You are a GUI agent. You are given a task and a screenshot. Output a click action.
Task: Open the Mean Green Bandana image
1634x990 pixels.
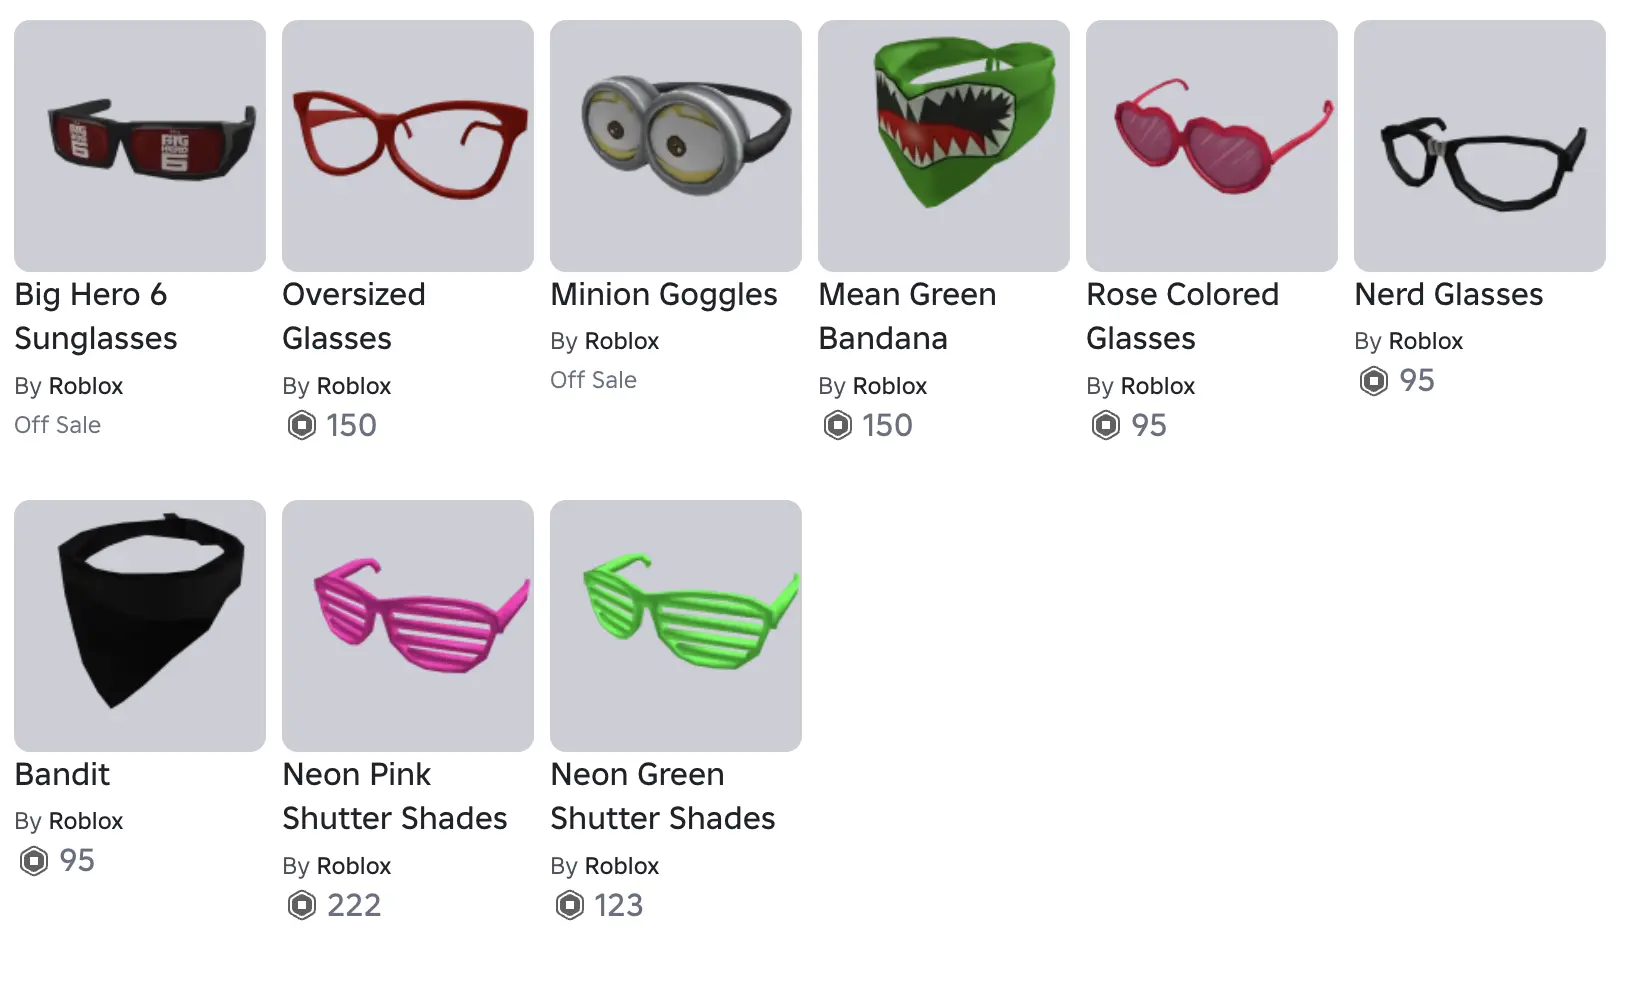[x=944, y=146]
